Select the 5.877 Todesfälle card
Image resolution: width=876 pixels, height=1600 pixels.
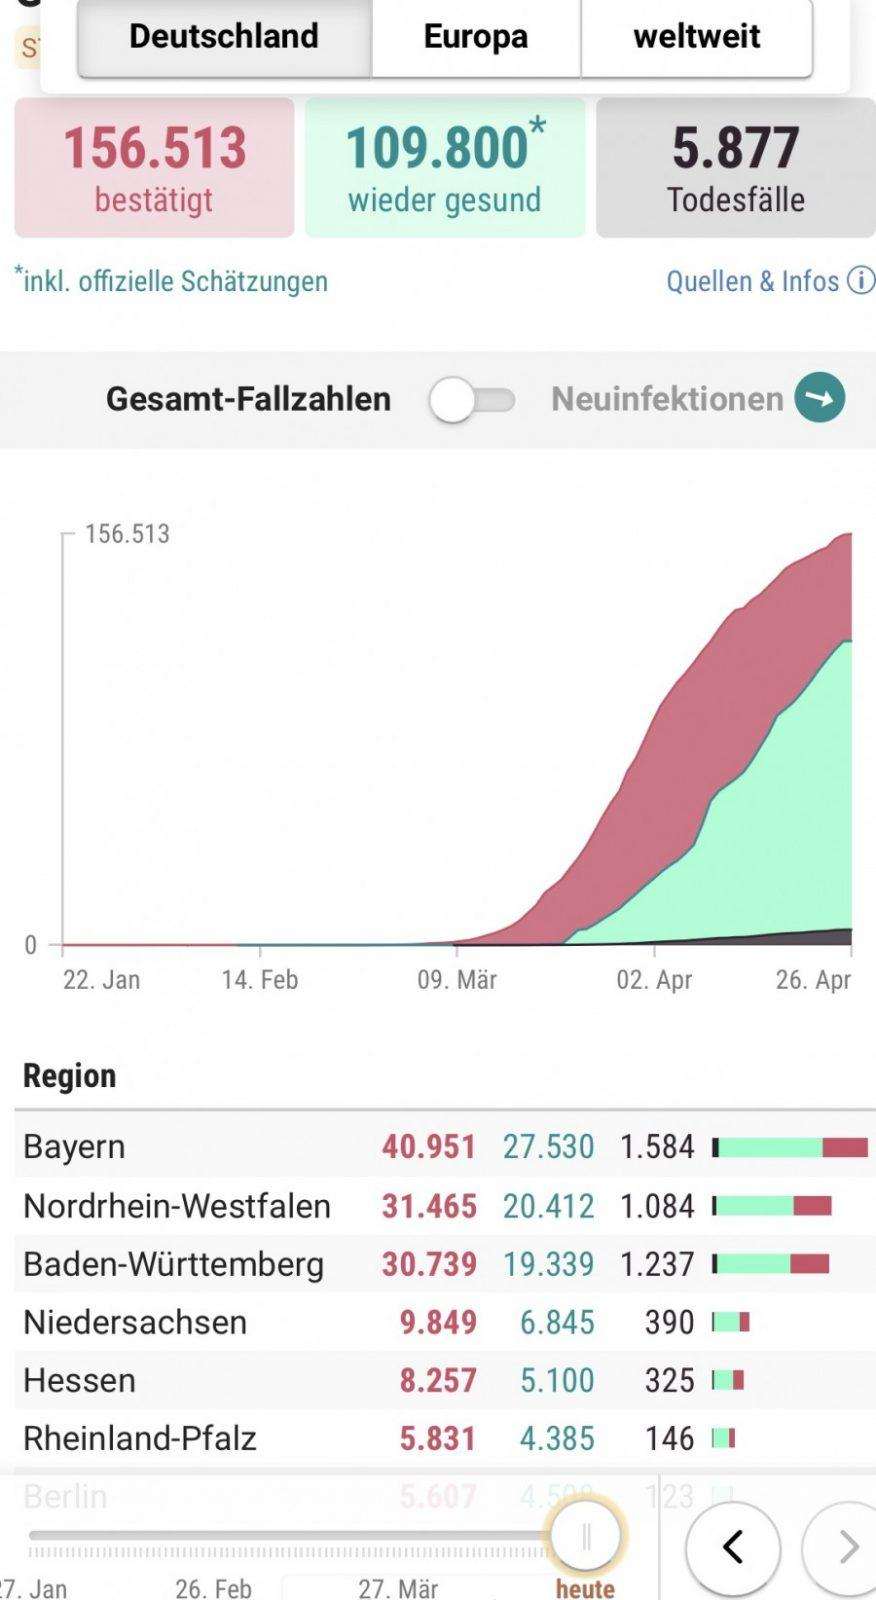point(736,168)
